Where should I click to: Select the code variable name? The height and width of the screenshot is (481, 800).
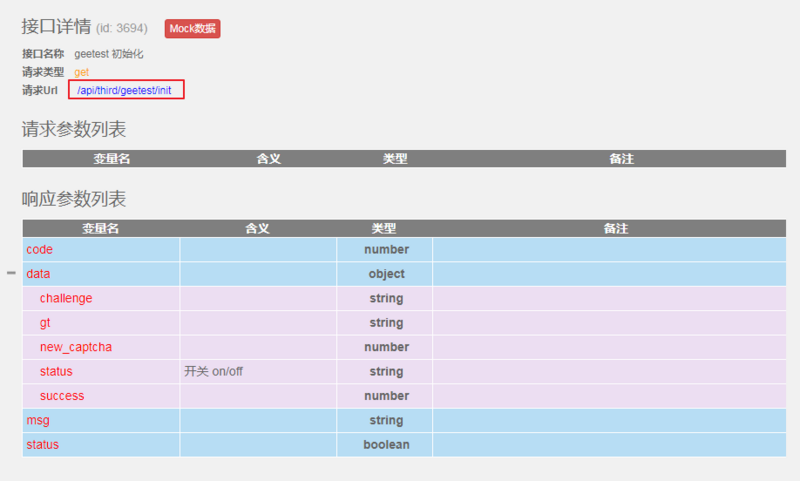(x=40, y=249)
